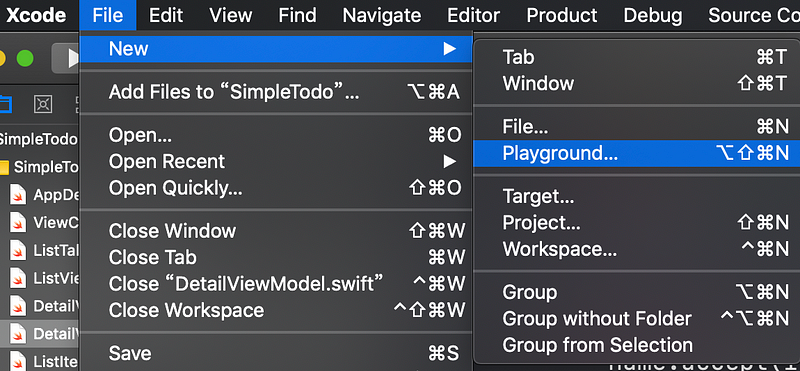Open the Source Control navigator icon
Screen dimensions: 800x371
(x=43, y=104)
